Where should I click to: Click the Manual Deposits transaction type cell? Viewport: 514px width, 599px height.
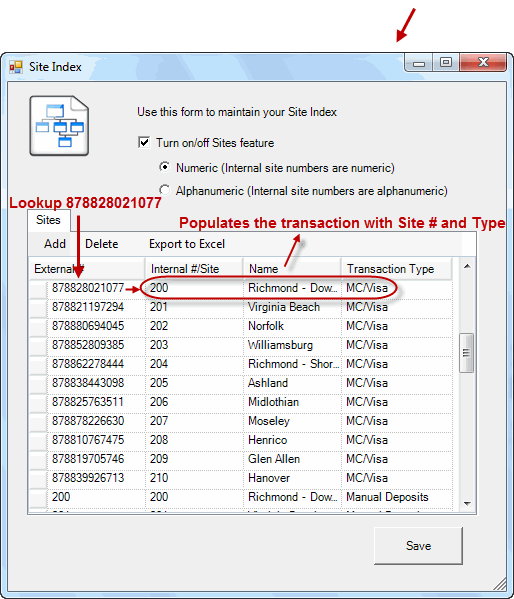coord(397,499)
